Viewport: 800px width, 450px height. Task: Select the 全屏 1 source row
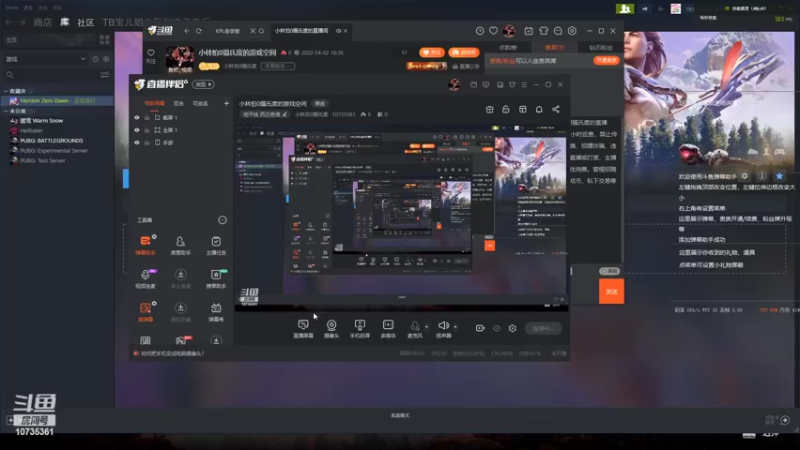pyautogui.click(x=181, y=130)
